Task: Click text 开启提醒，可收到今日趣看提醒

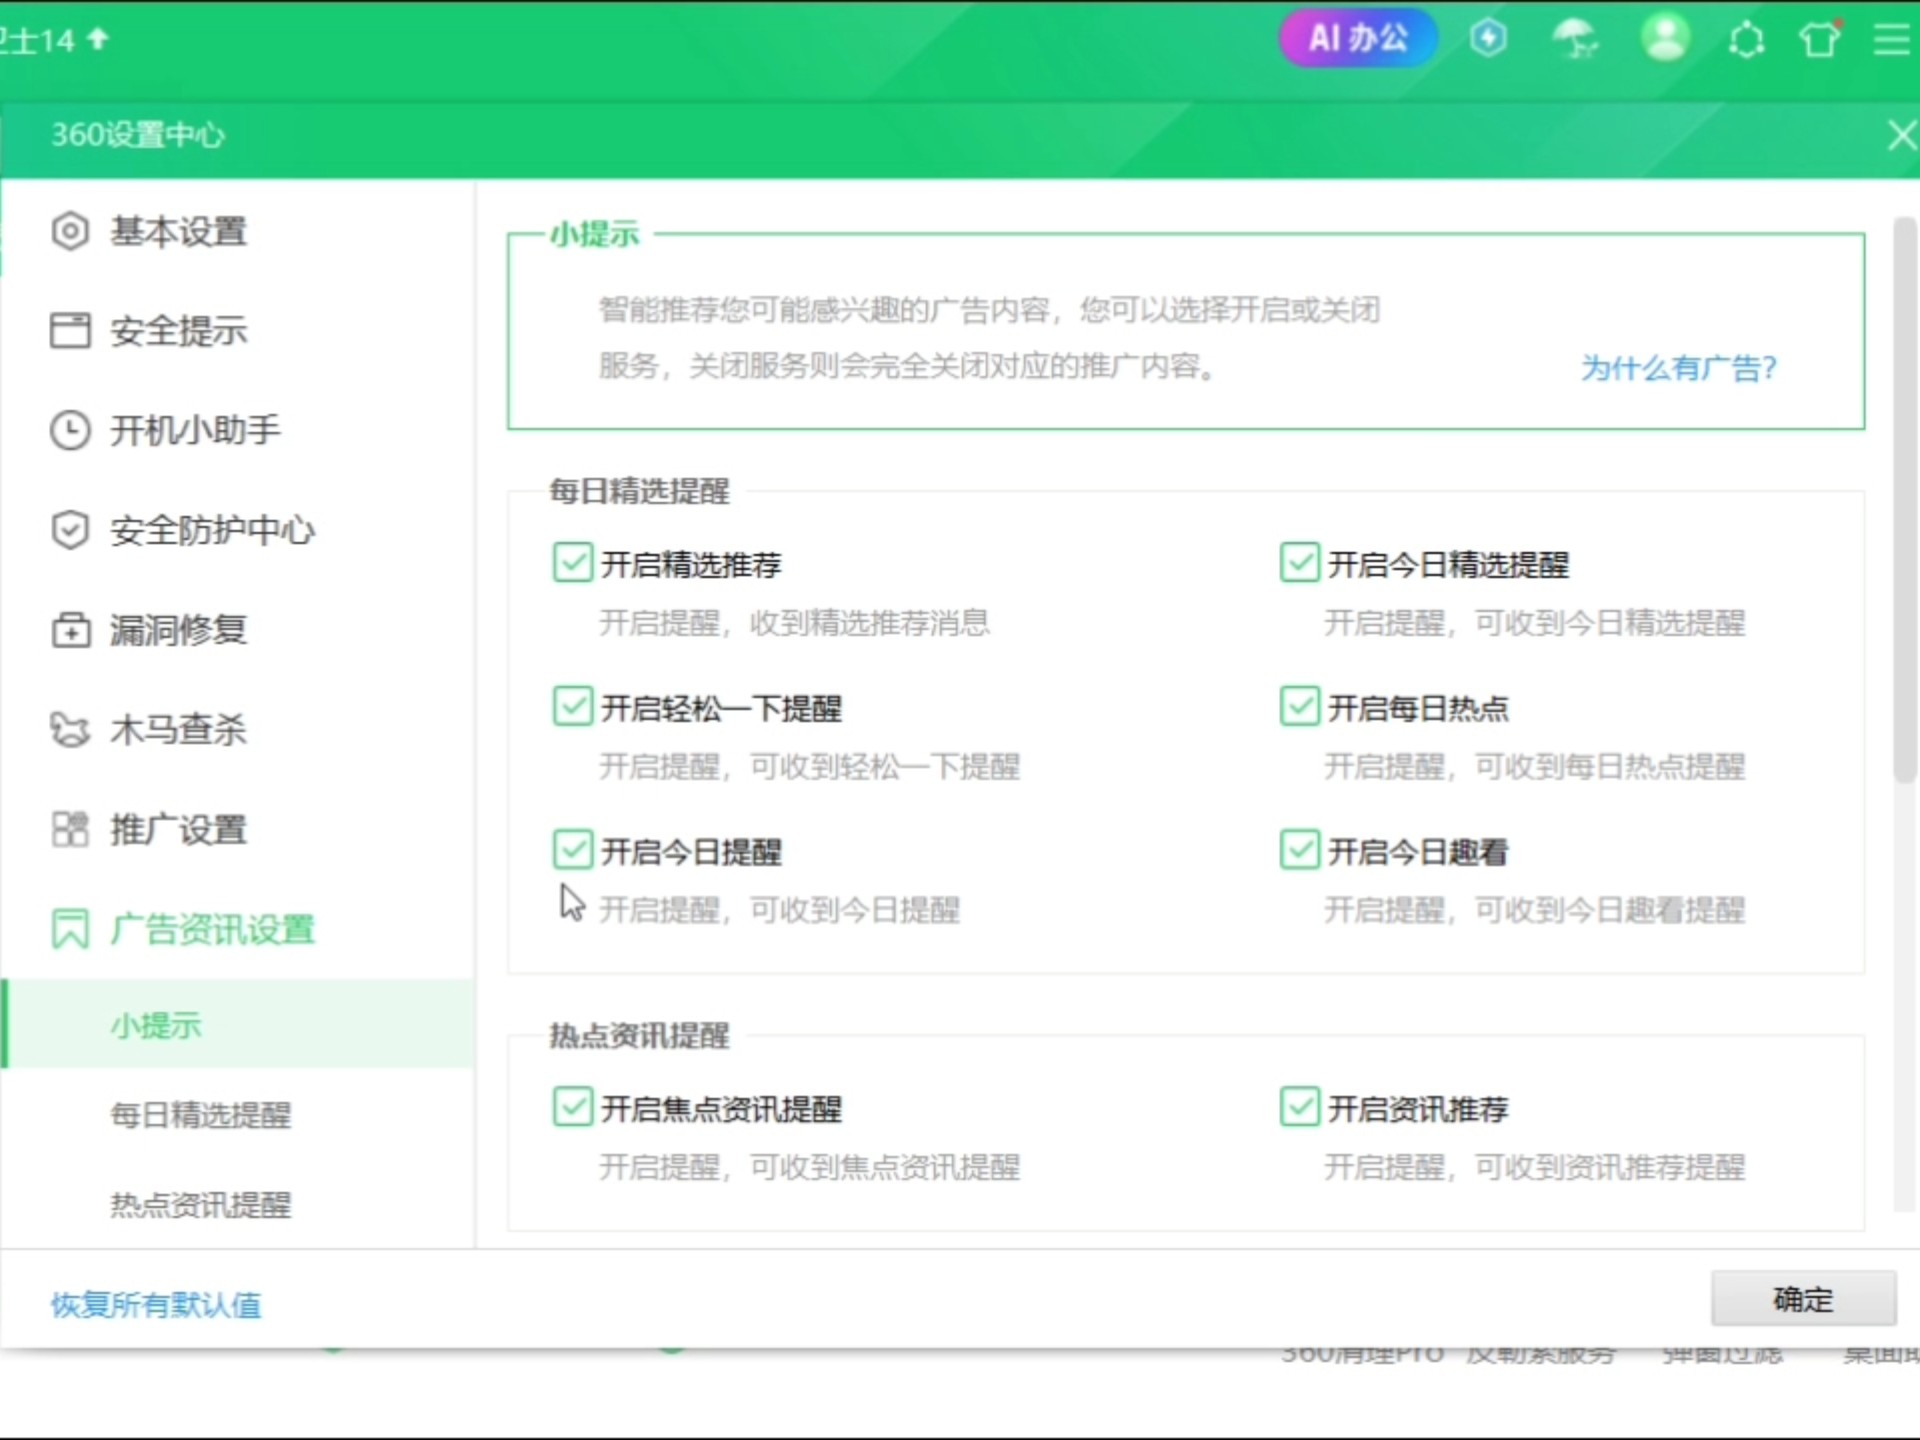Action: pyautogui.click(x=1535, y=910)
